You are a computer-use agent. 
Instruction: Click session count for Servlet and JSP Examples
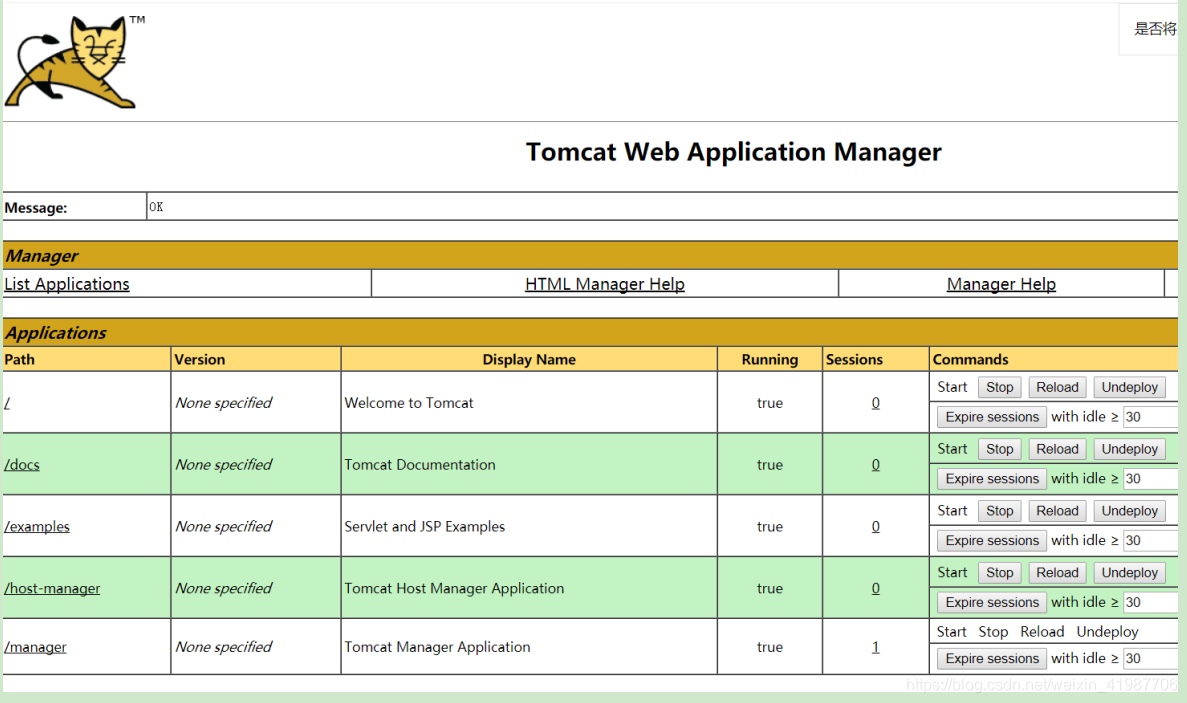(x=875, y=527)
